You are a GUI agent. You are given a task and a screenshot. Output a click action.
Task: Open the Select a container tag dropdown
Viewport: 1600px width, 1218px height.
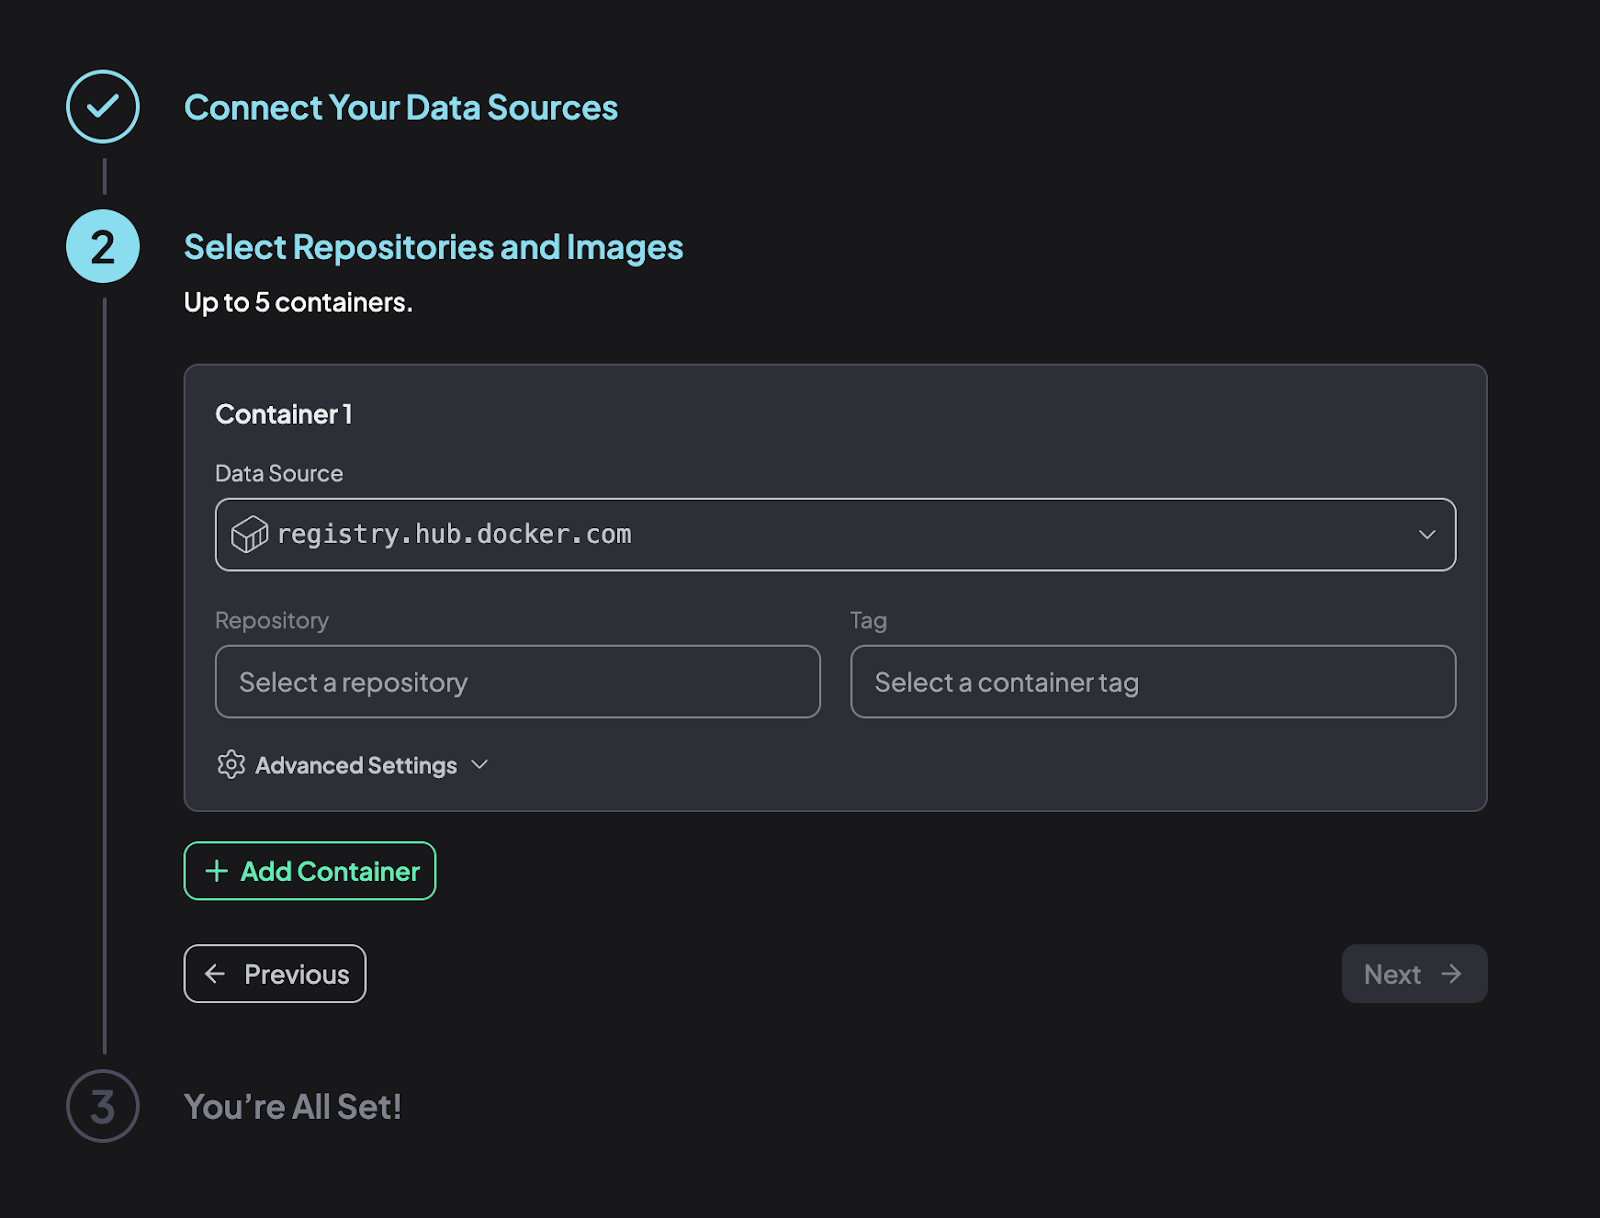(x=1152, y=682)
